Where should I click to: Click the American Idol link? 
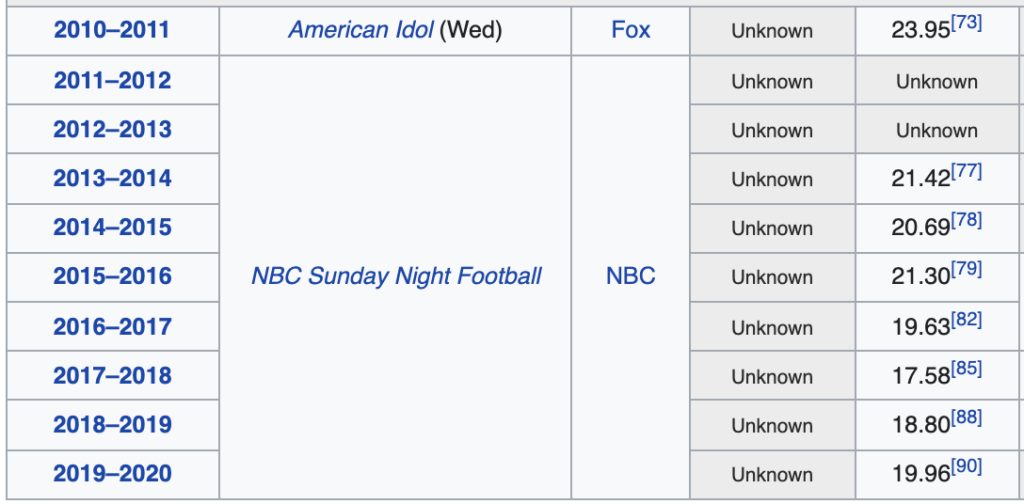coord(360,30)
